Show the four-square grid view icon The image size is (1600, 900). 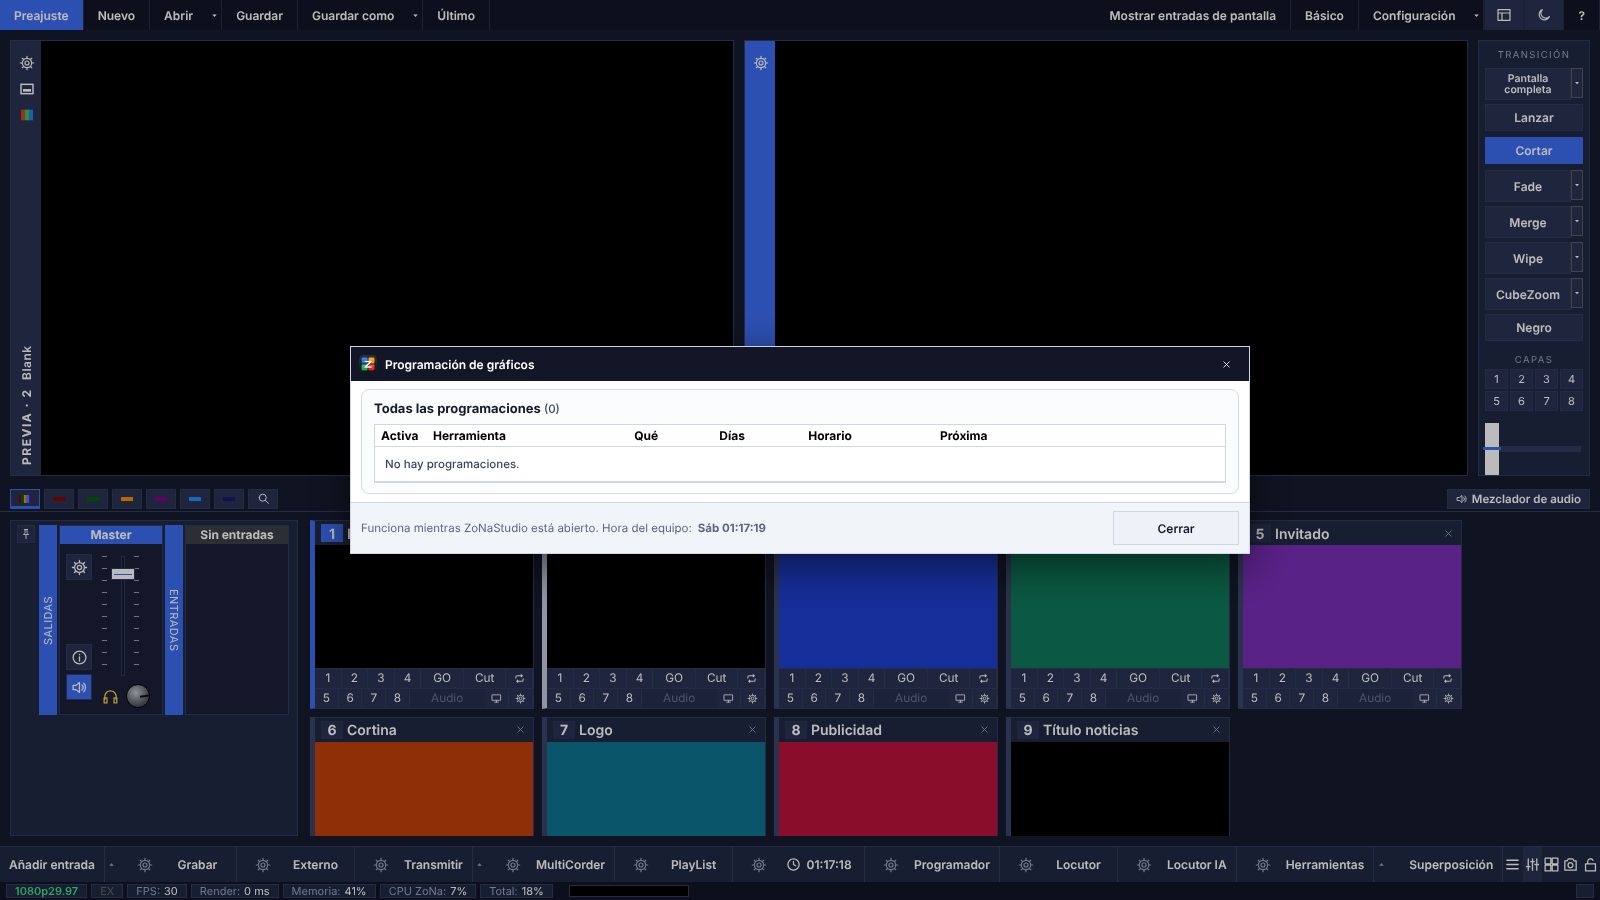pos(1551,865)
